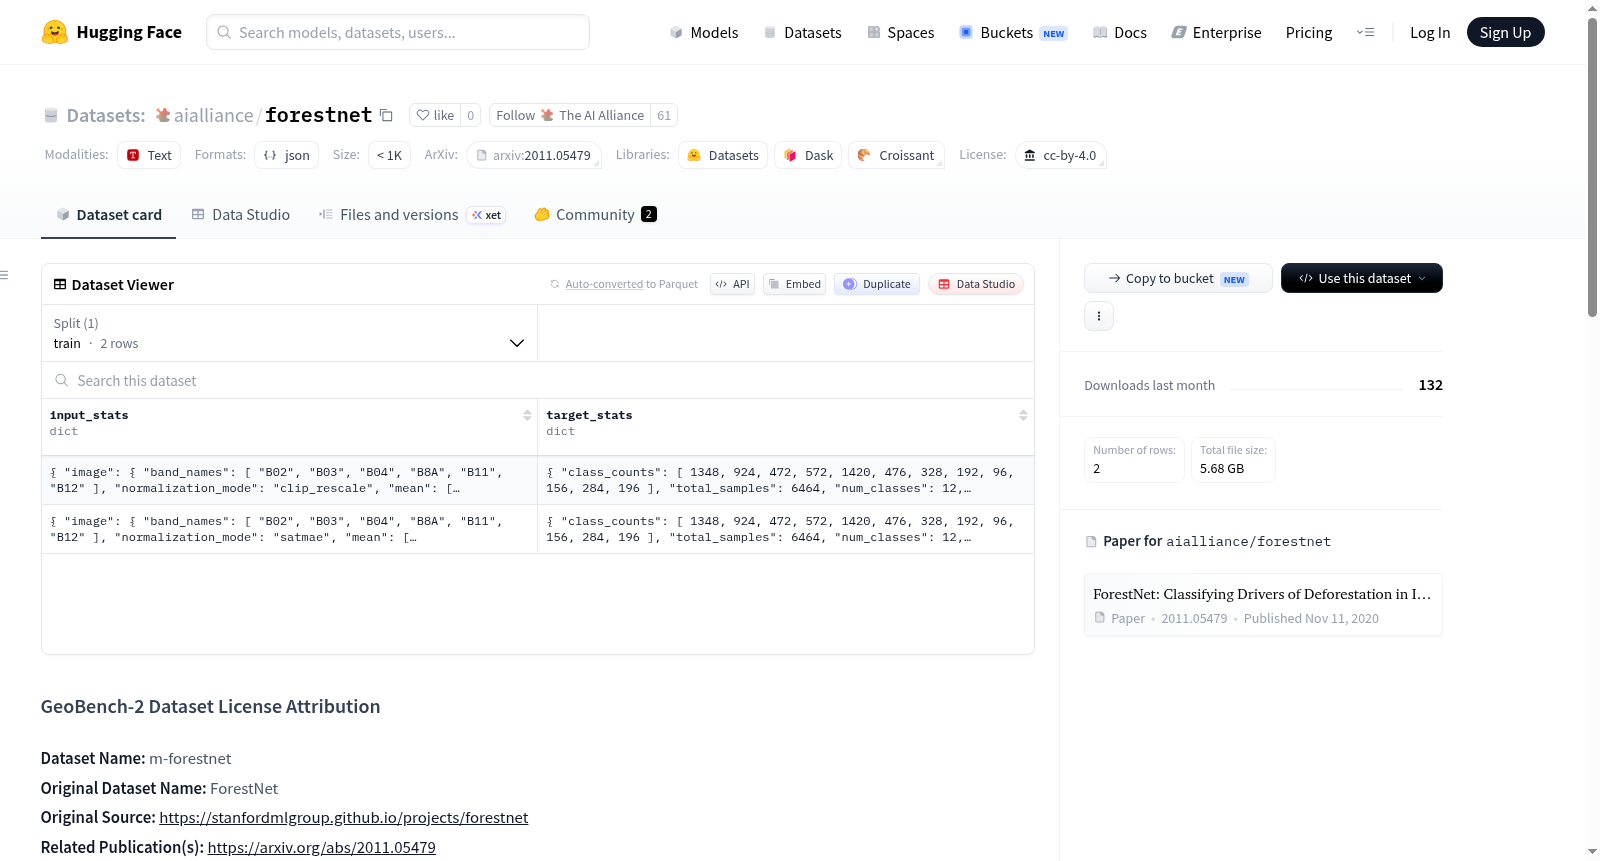Duplicate the dataset viewer

pos(877,284)
